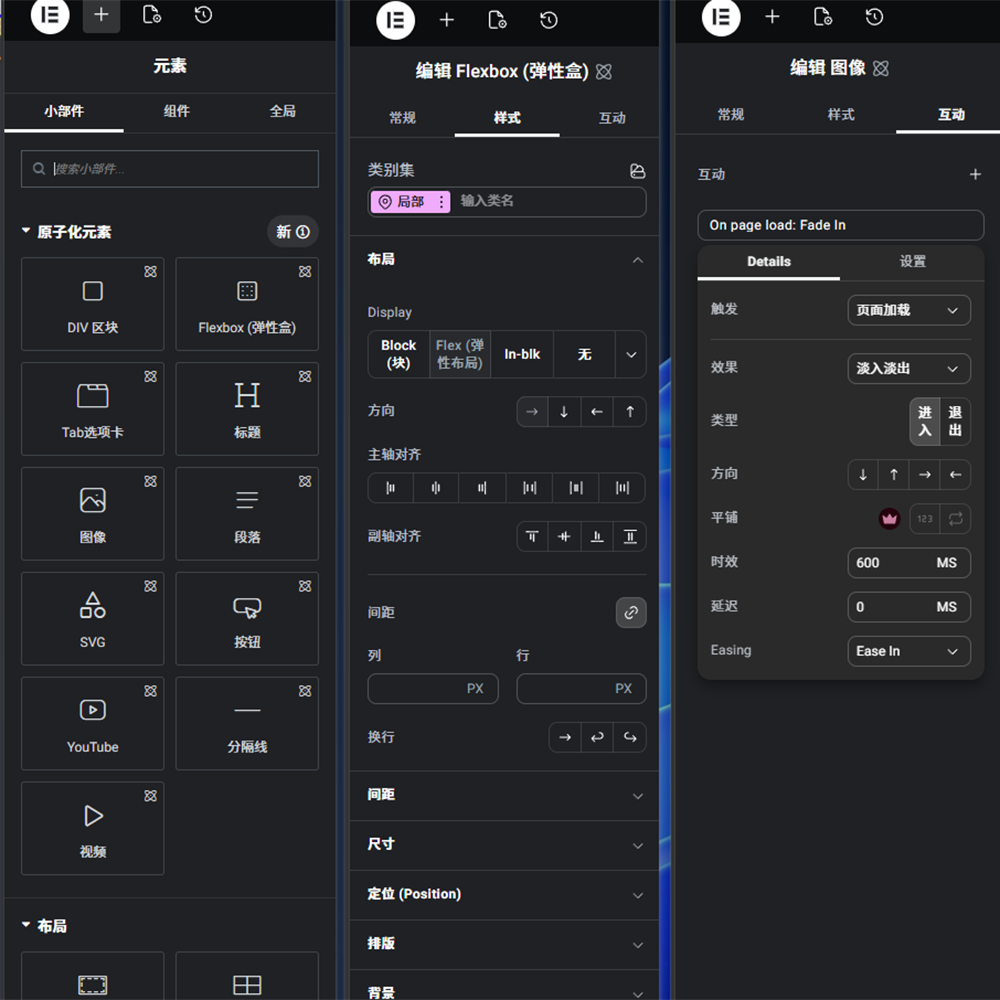Click the 新 badge next to 原子化元素

coord(292,231)
